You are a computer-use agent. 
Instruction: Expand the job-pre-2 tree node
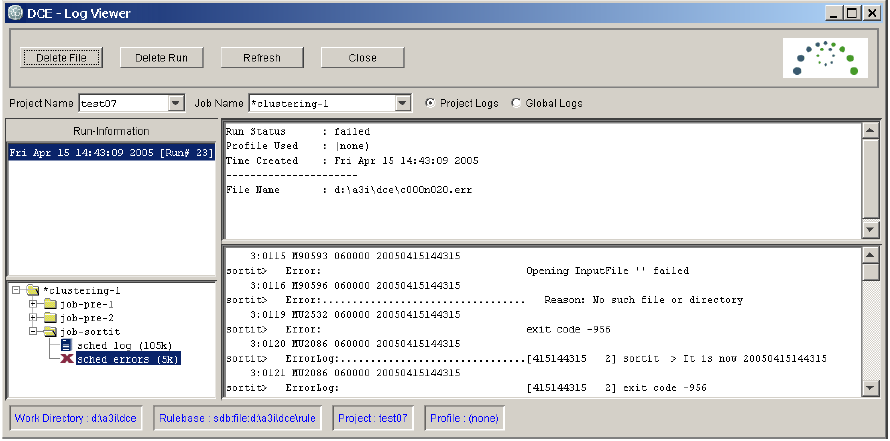pos(33,318)
